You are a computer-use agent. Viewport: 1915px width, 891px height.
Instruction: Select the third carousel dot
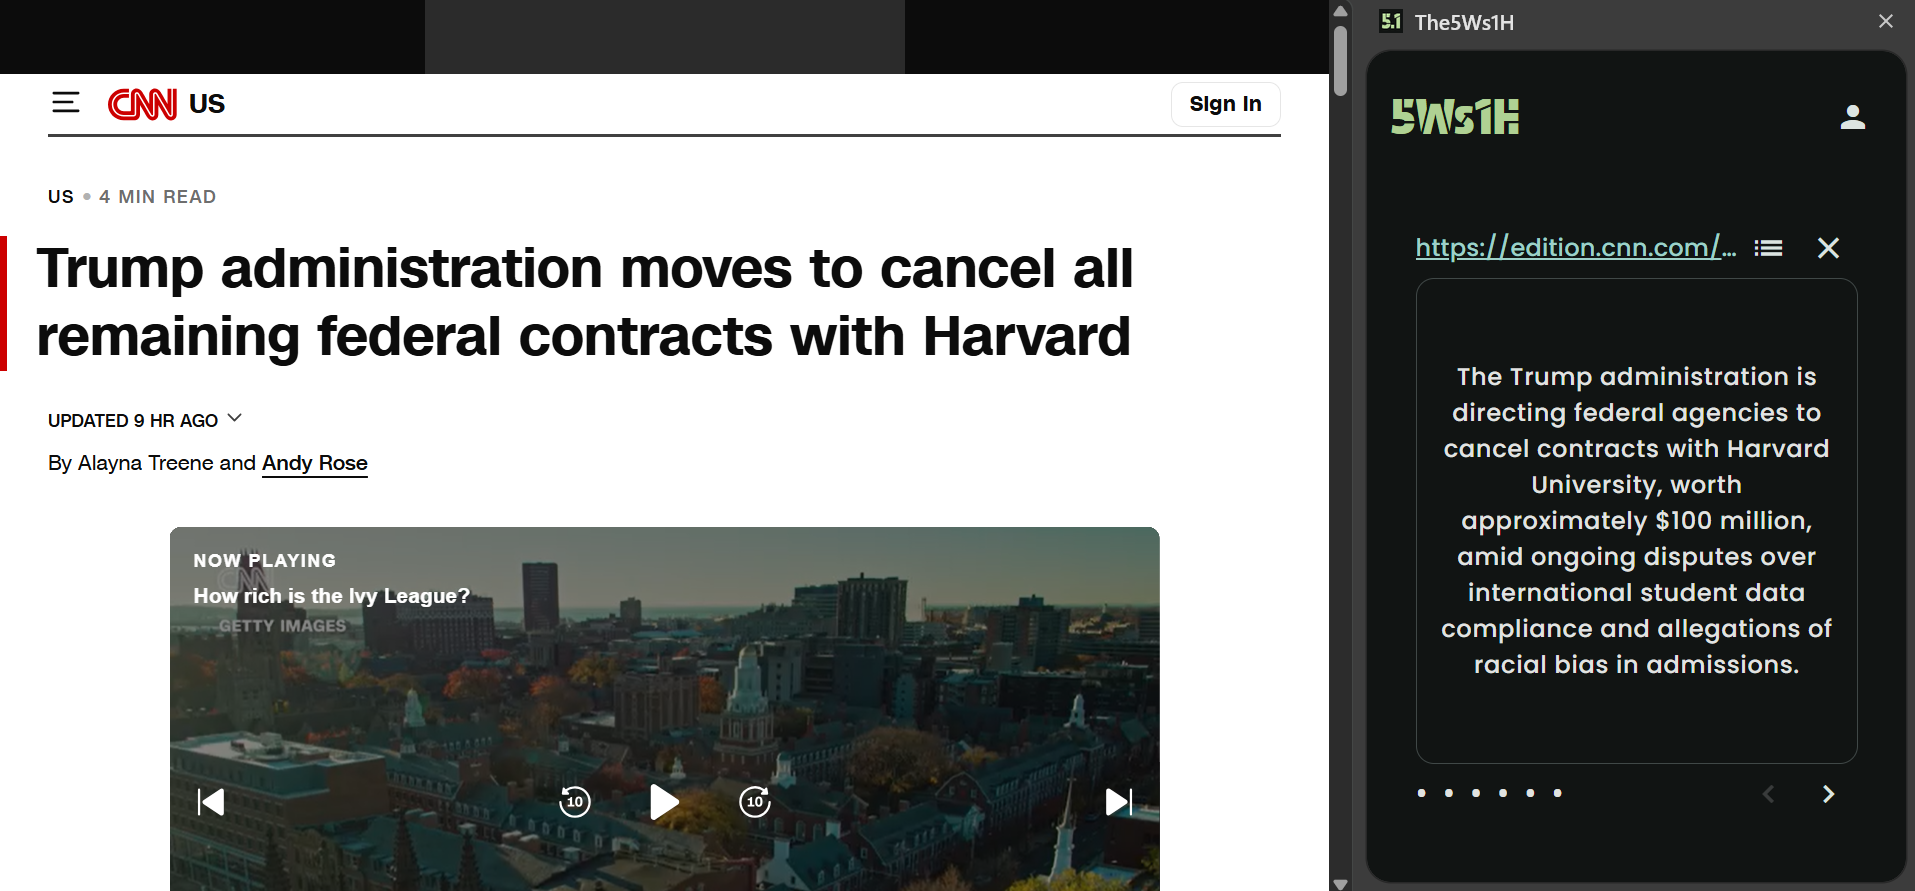1476,793
